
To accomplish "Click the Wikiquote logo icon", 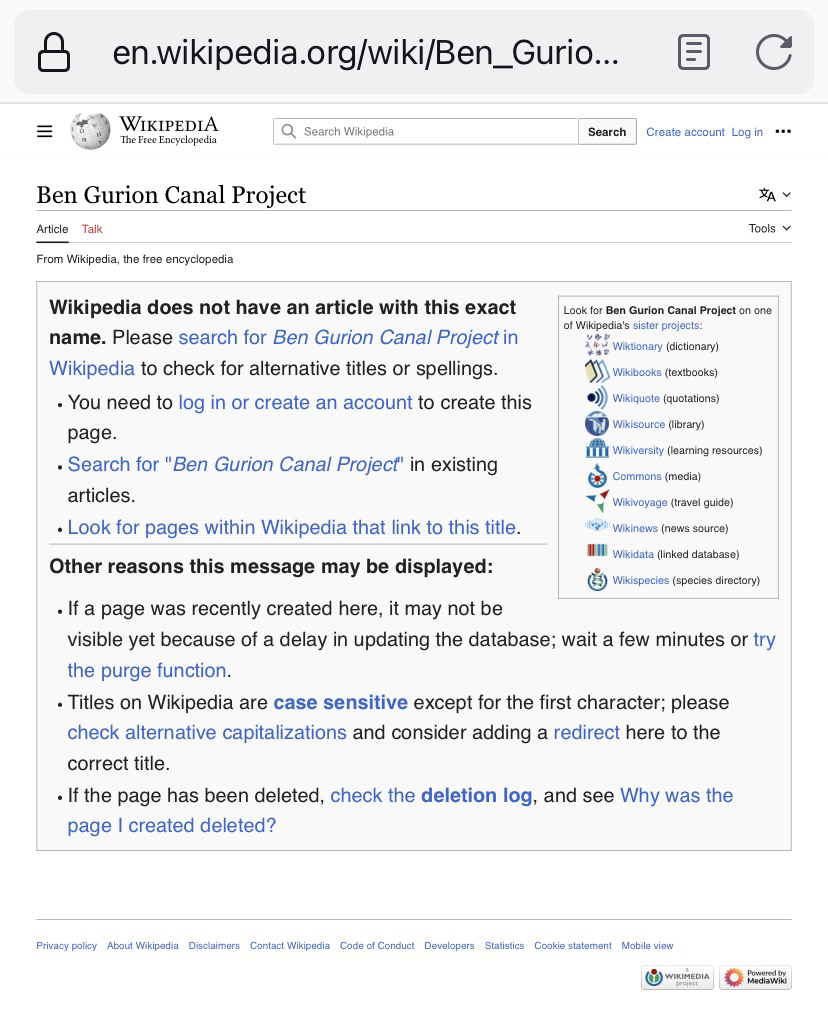I will (597, 397).
